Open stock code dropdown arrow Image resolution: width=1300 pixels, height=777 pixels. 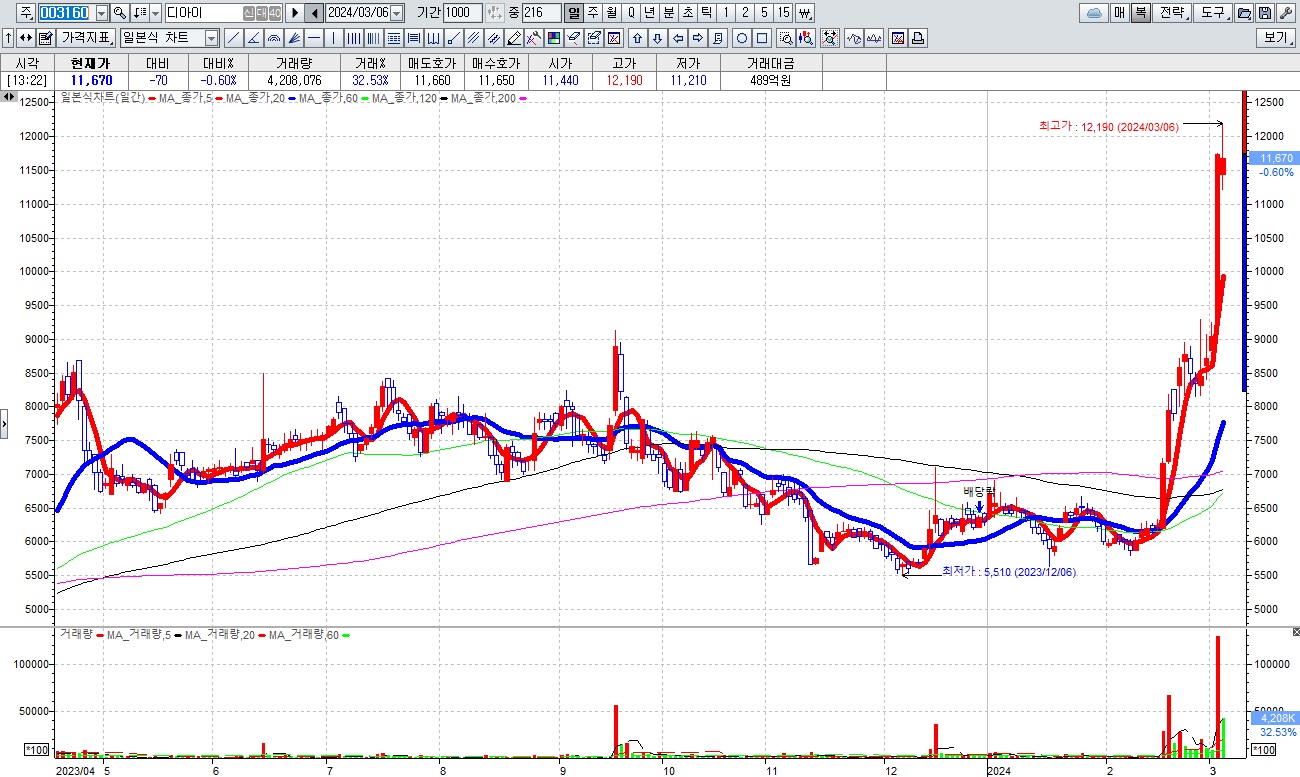(x=102, y=13)
